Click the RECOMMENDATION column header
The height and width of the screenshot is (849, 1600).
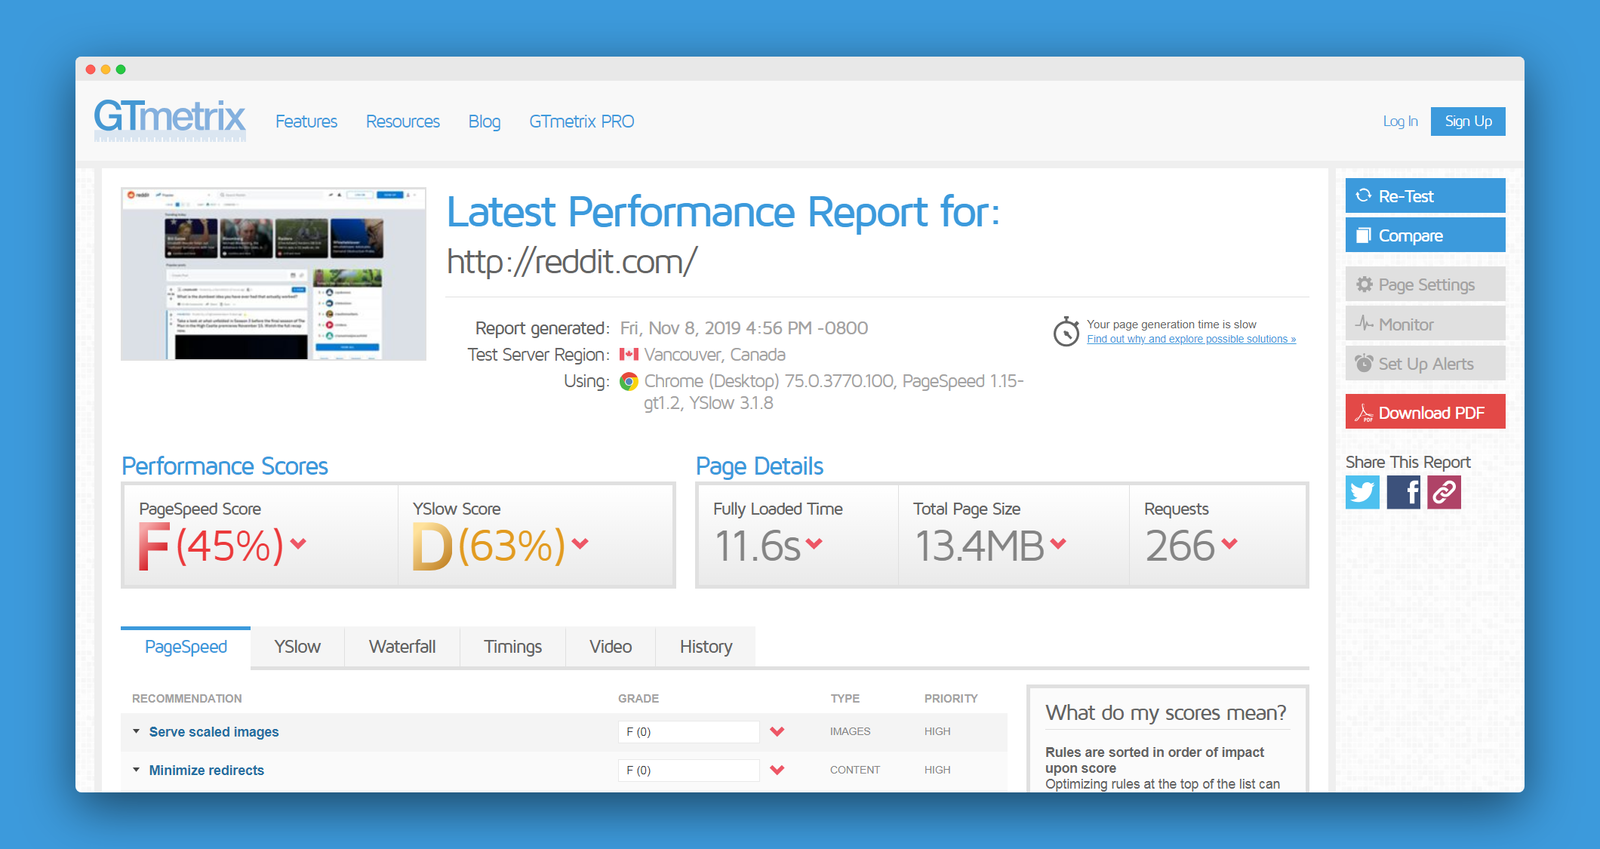(187, 699)
